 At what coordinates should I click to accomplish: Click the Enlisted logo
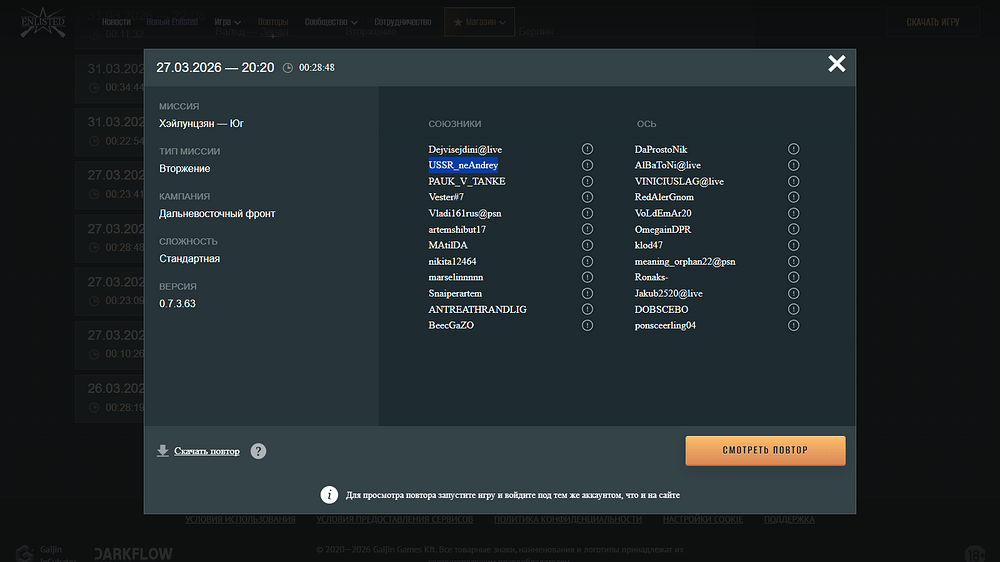(x=42, y=23)
